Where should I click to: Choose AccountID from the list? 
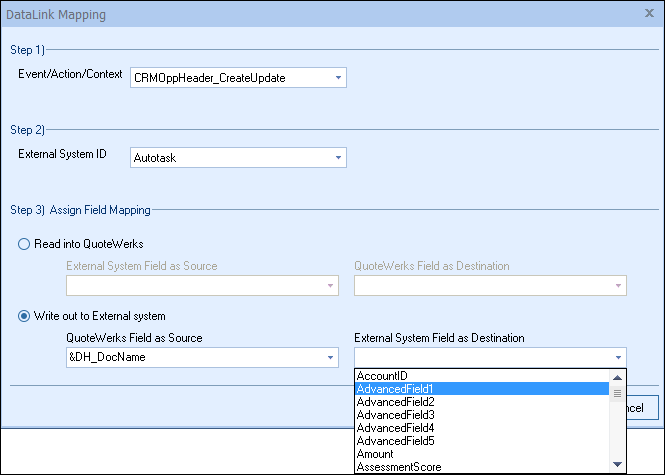(482, 376)
